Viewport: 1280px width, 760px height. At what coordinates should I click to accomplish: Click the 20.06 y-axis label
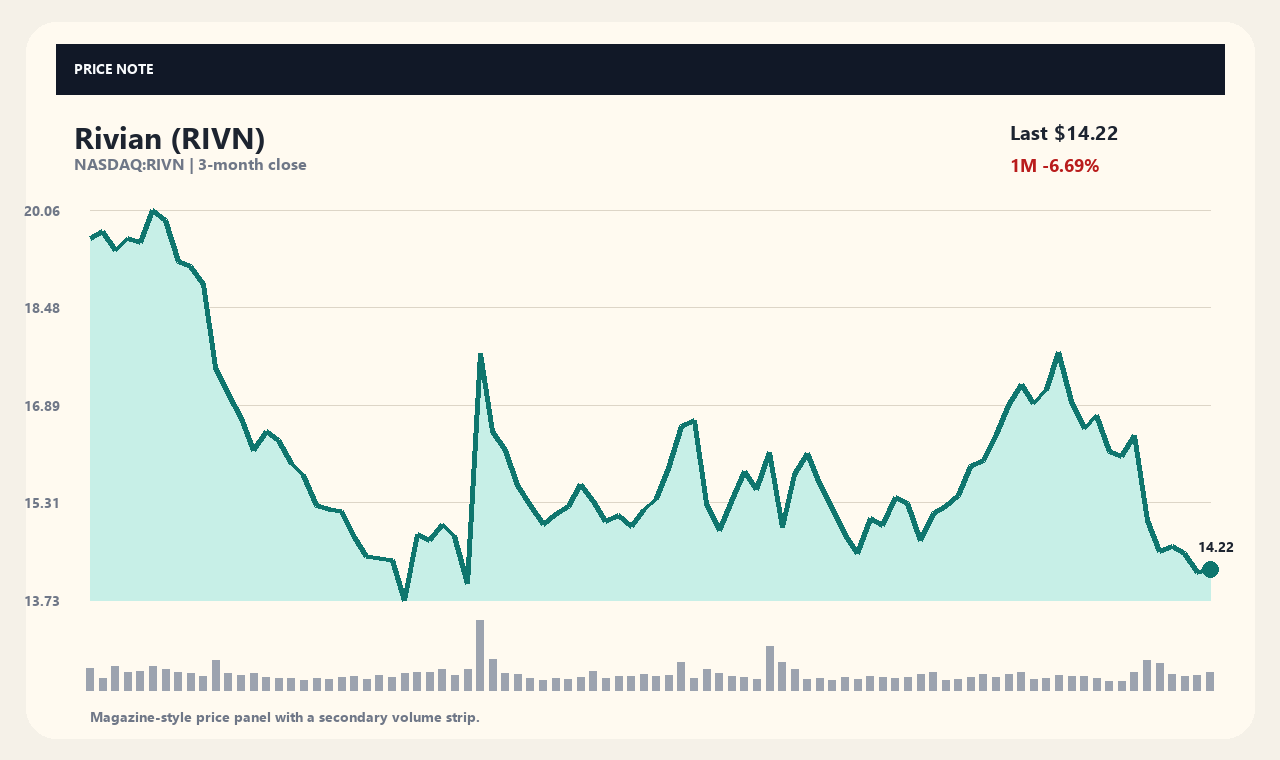[42, 211]
